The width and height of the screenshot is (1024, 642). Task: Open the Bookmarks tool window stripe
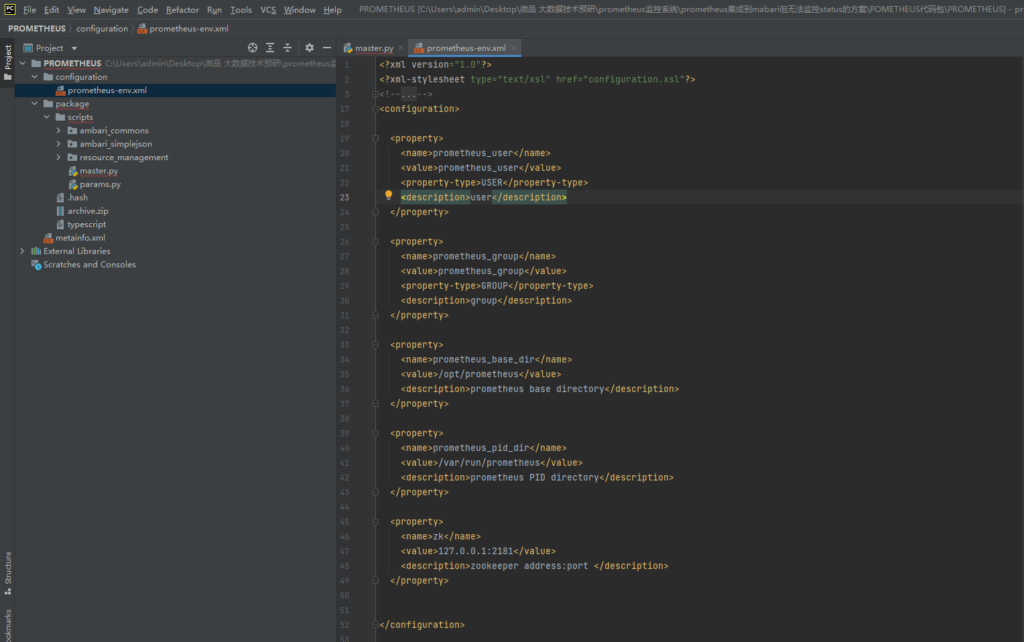(8, 626)
